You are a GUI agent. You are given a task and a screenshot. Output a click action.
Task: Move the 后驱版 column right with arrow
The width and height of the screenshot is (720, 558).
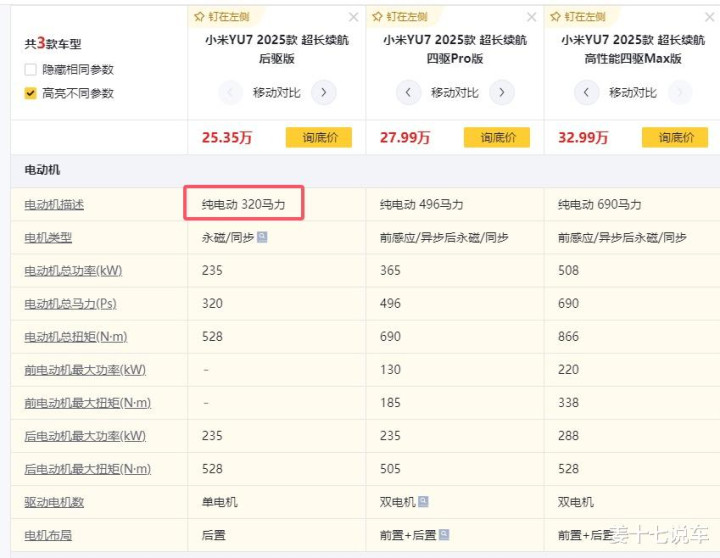324,92
